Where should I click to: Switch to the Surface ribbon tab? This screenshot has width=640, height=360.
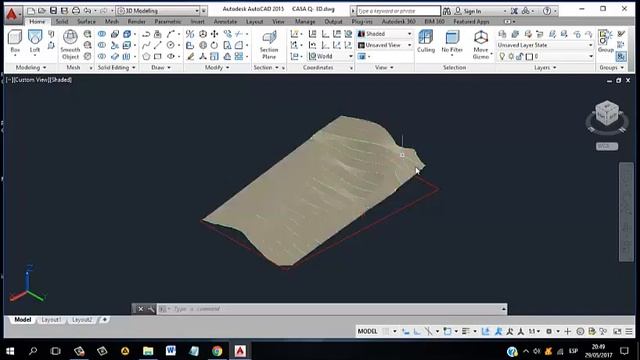[x=87, y=22]
